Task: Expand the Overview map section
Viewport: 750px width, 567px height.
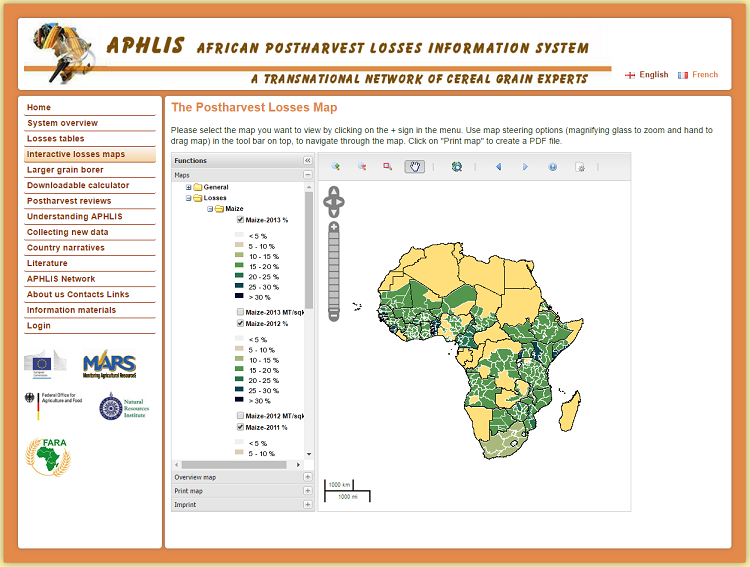Action: 308,477
